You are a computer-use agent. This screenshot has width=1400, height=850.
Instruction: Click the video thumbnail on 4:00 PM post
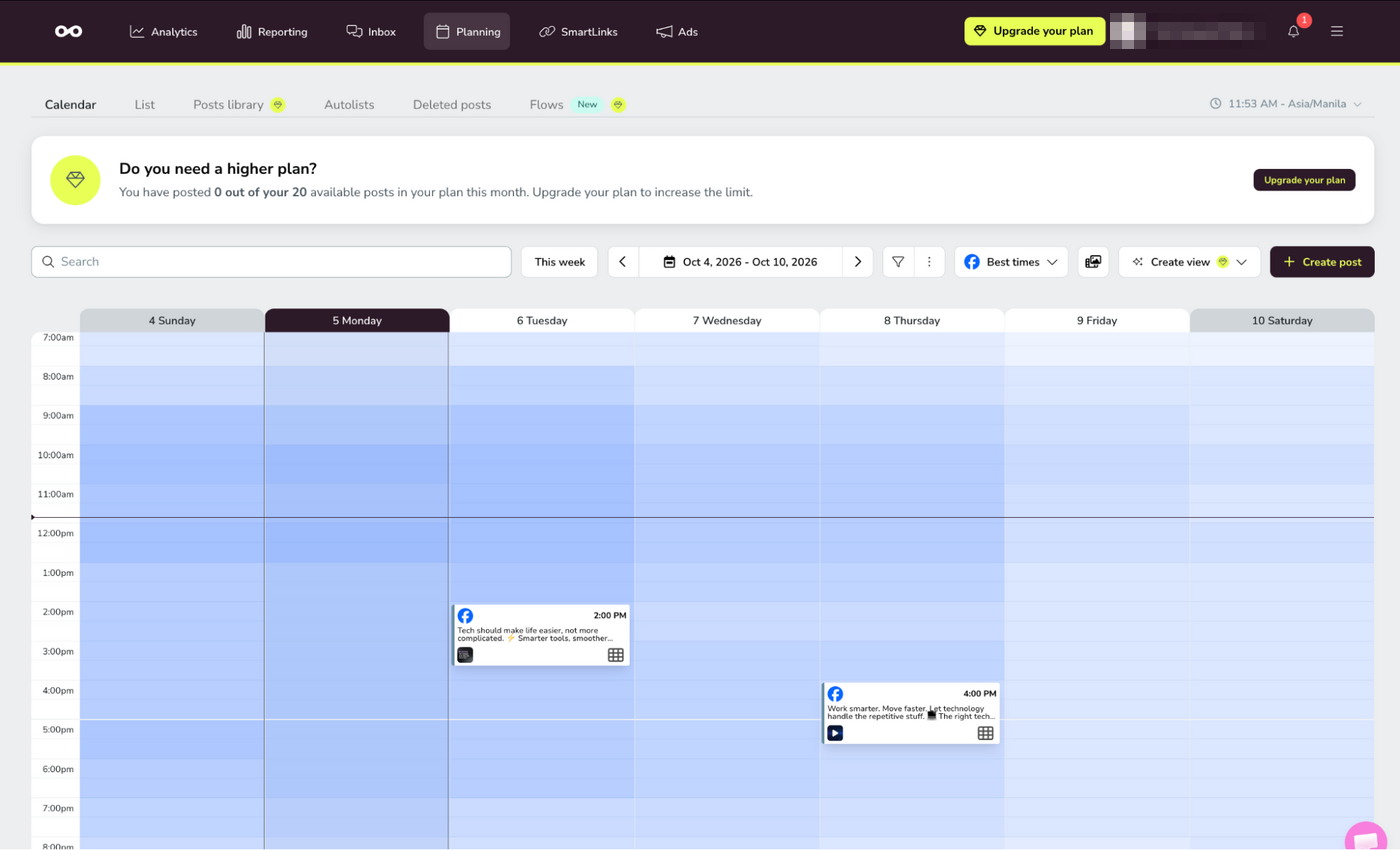pyautogui.click(x=835, y=733)
